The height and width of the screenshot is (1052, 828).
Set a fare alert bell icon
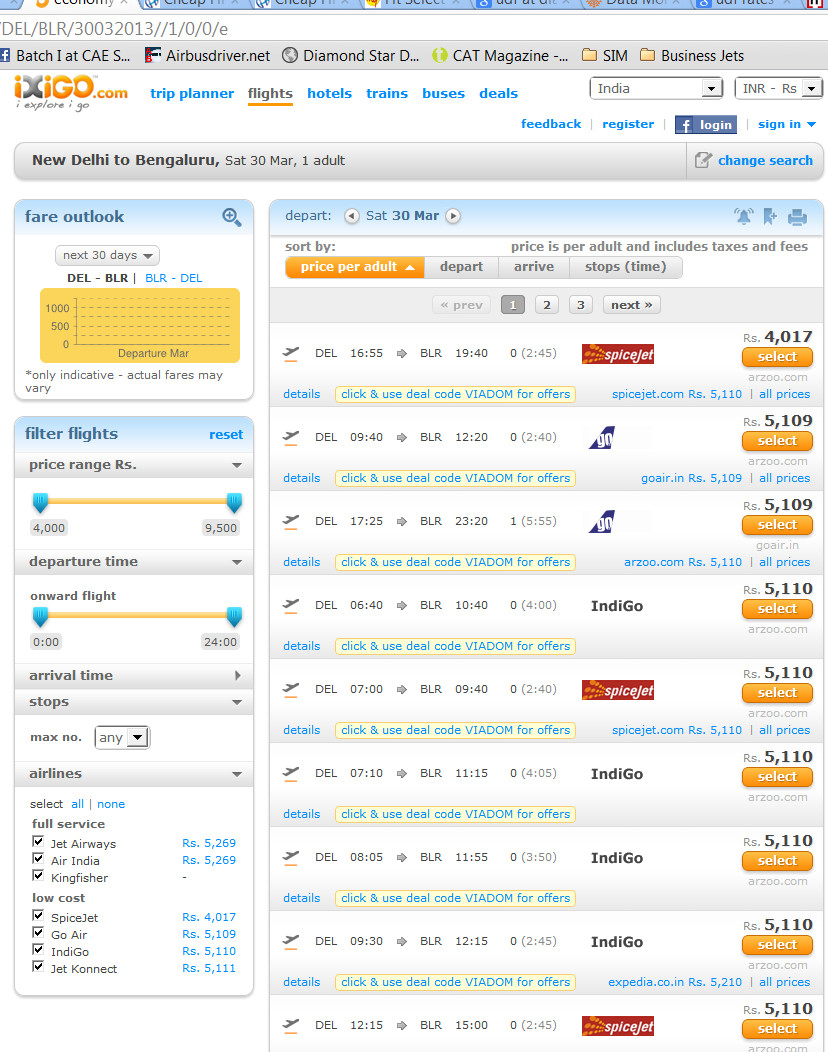(743, 216)
